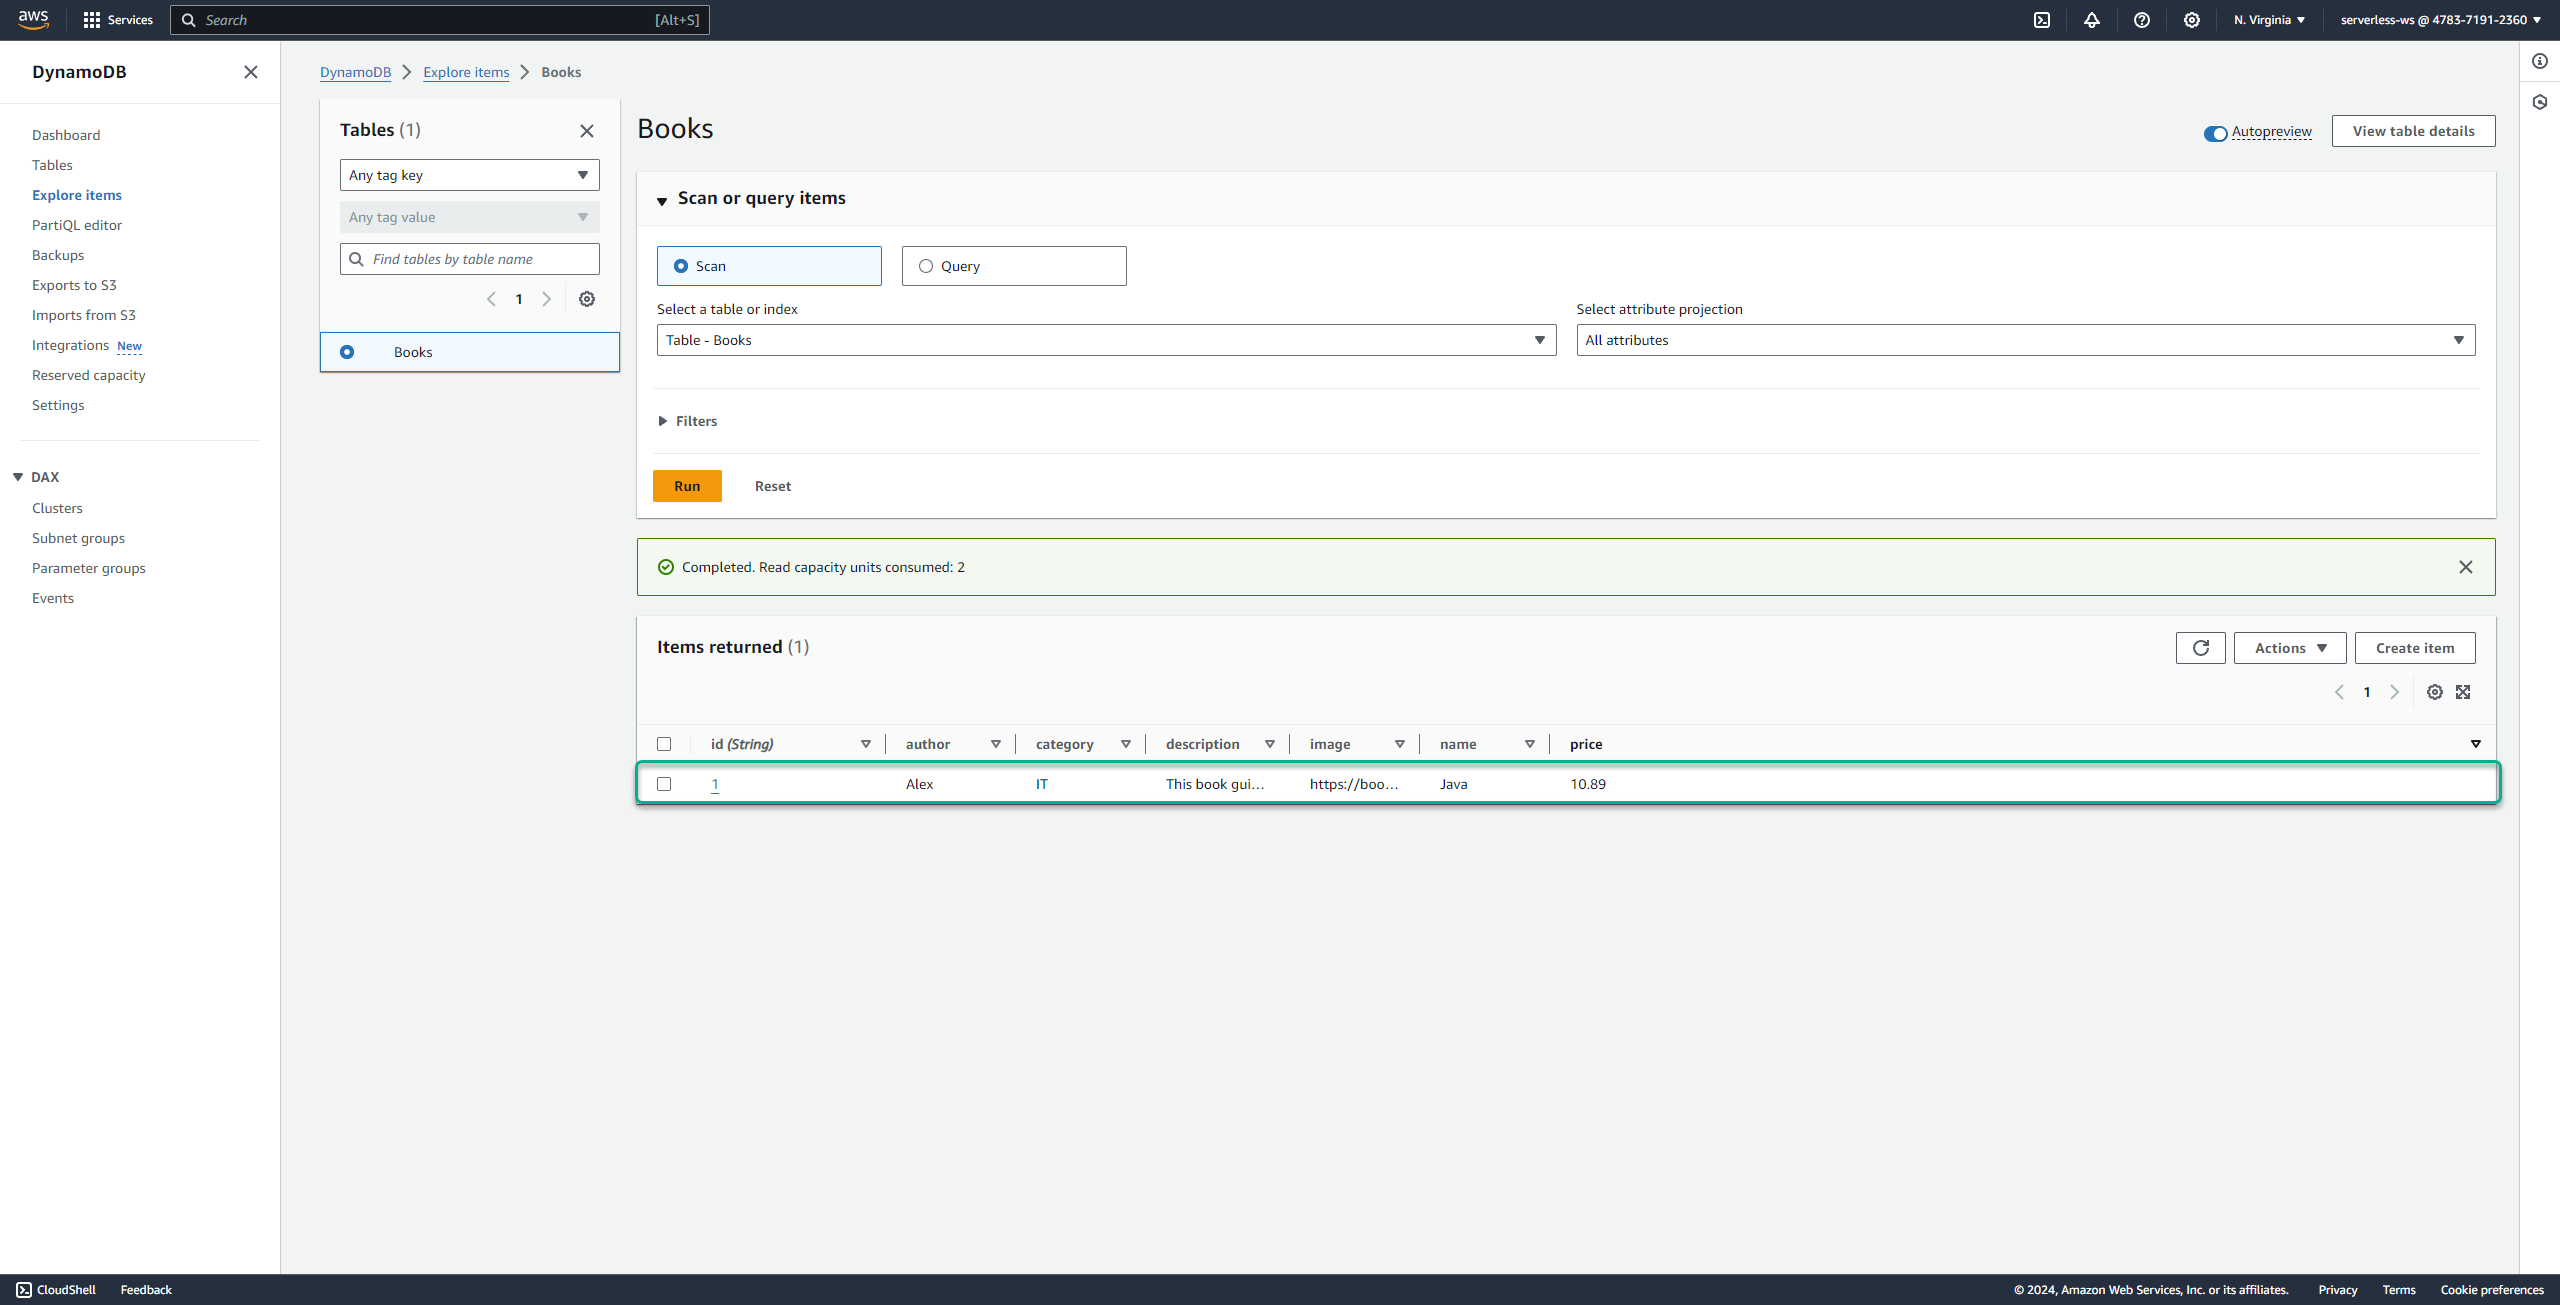The width and height of the screenshot is (2560, 1305).
Task: Sort by the name column arrow
Action: click(1530, 744)
